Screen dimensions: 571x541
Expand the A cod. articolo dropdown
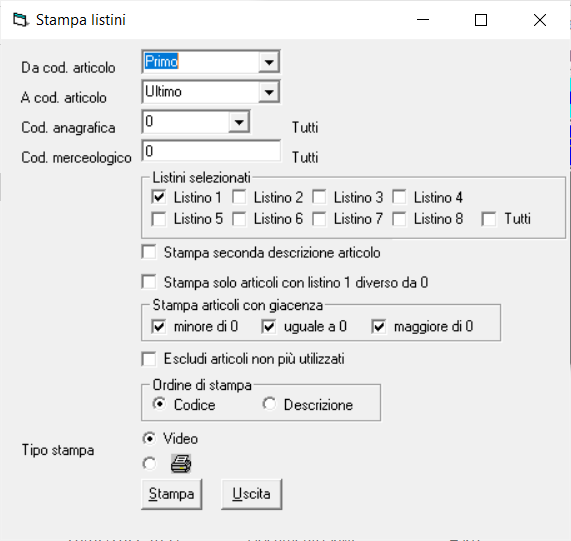tap(269, 92)
